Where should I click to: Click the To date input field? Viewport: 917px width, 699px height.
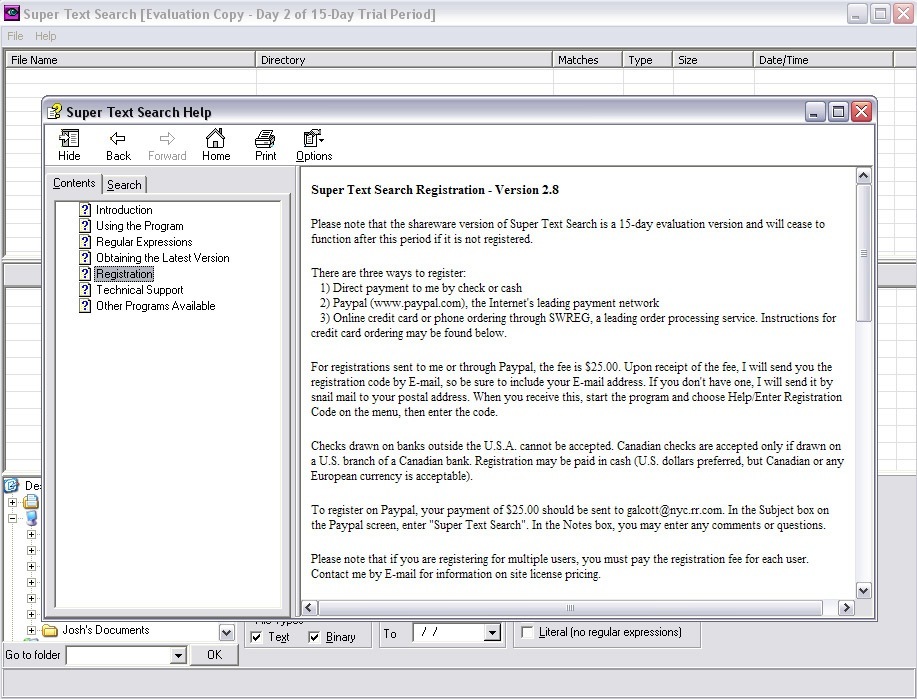pos(449,632)
